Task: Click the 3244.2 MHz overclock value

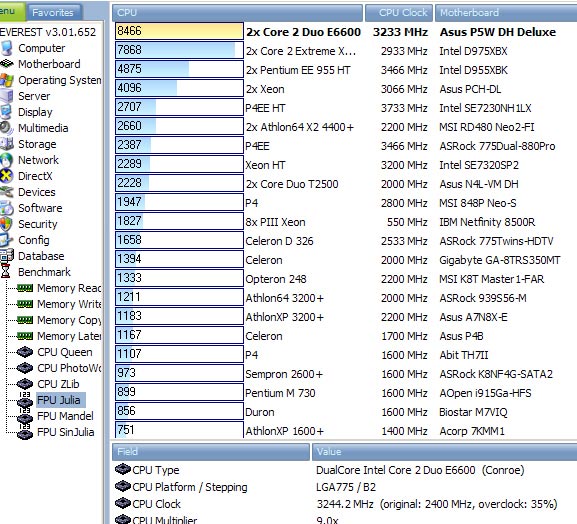Action: (x=437, y=504)
